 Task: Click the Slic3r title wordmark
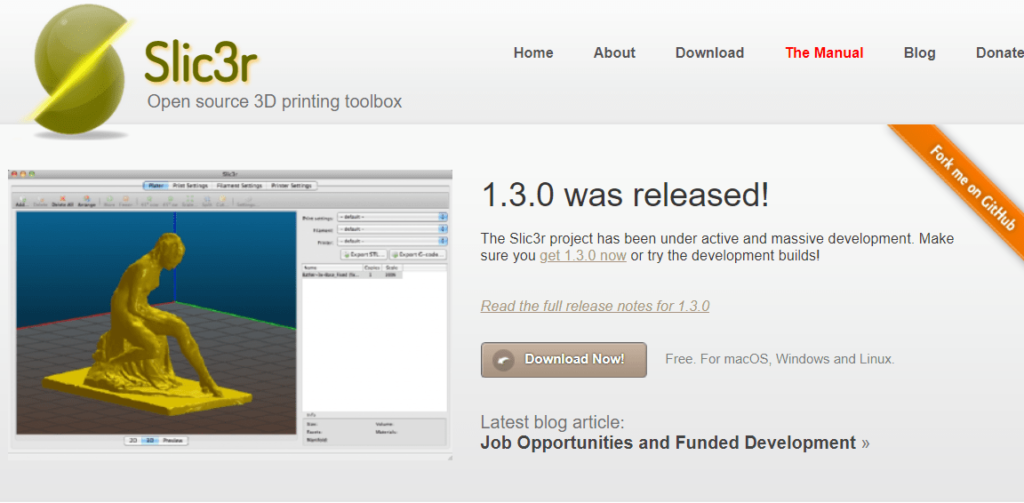[x=200, y=61]
